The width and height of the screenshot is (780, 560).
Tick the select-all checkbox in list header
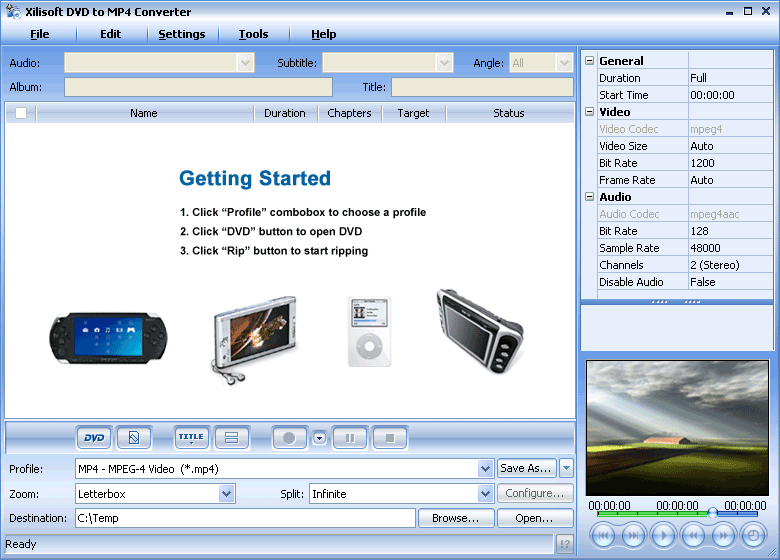[x=21, y=113]
